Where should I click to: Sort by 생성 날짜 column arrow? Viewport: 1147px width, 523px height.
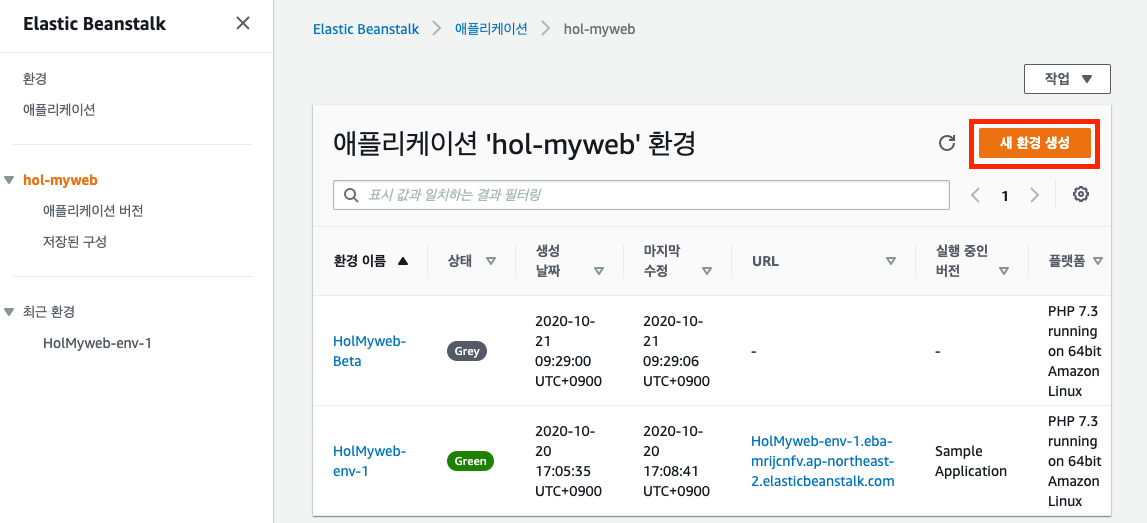(x=599, y=271)
